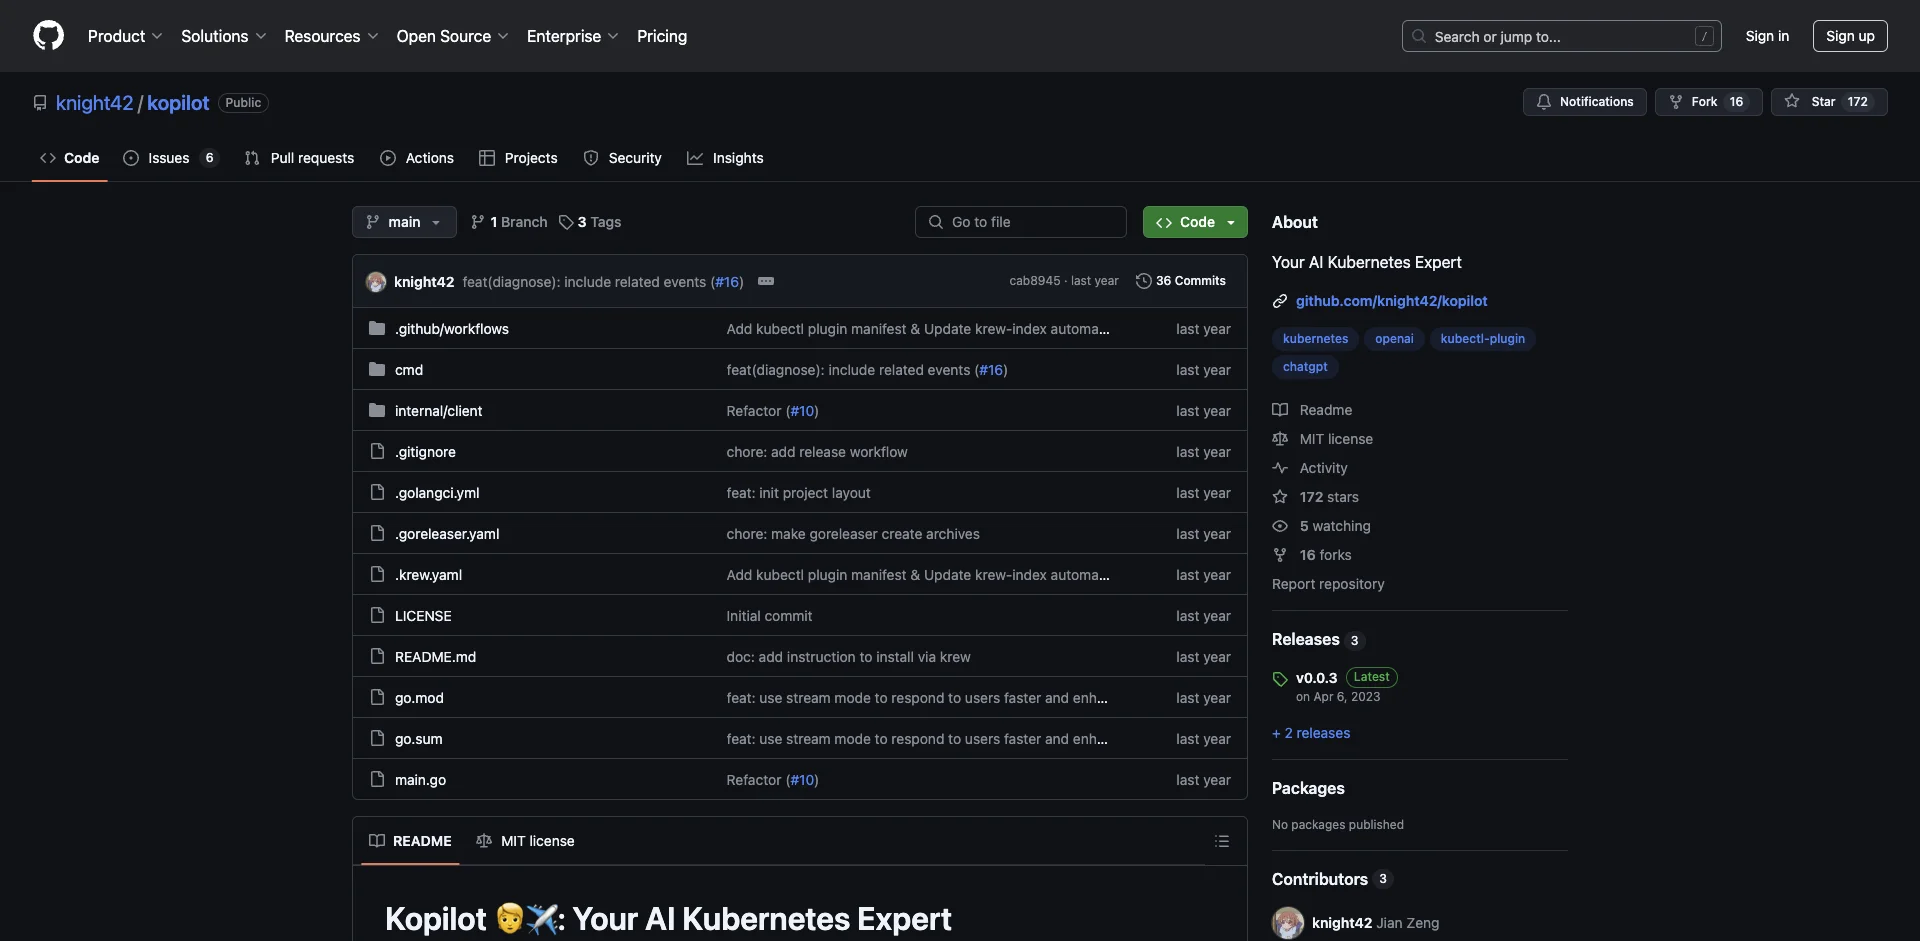View the 3 Tags link
The image size is (1920, 941).
590,222
